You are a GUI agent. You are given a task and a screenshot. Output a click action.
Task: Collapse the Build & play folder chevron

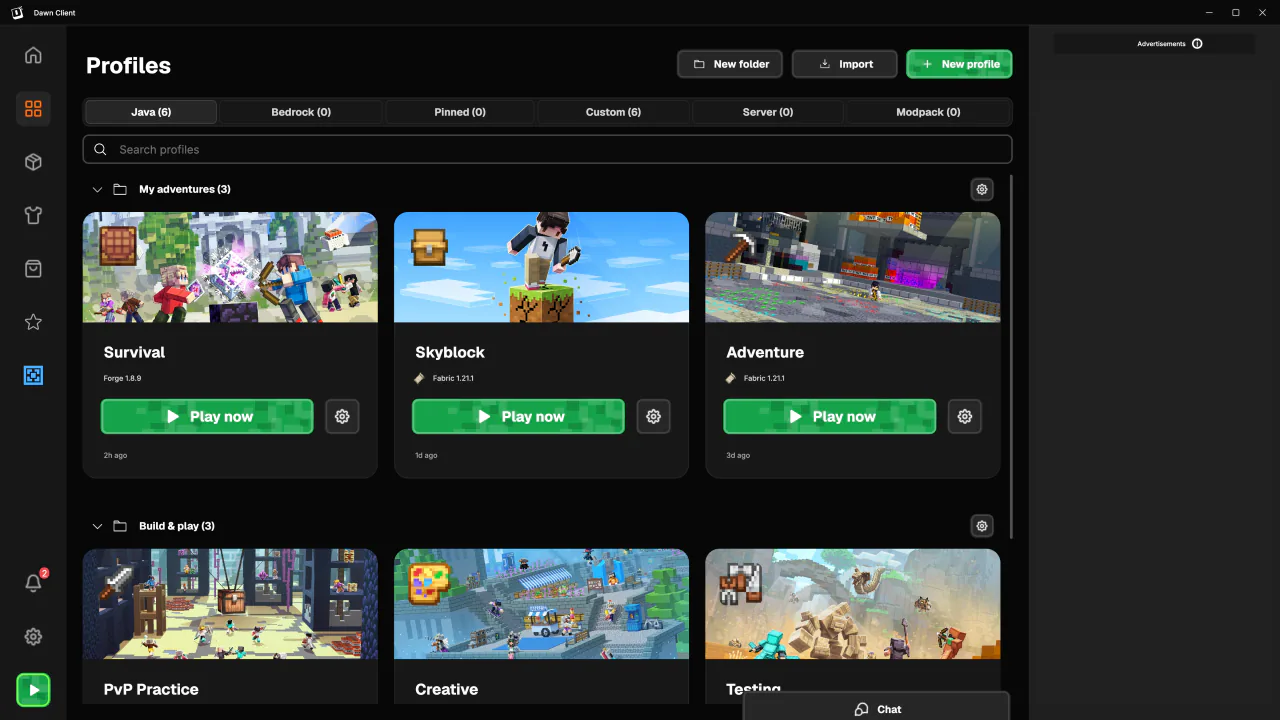[x=97, y=526]
